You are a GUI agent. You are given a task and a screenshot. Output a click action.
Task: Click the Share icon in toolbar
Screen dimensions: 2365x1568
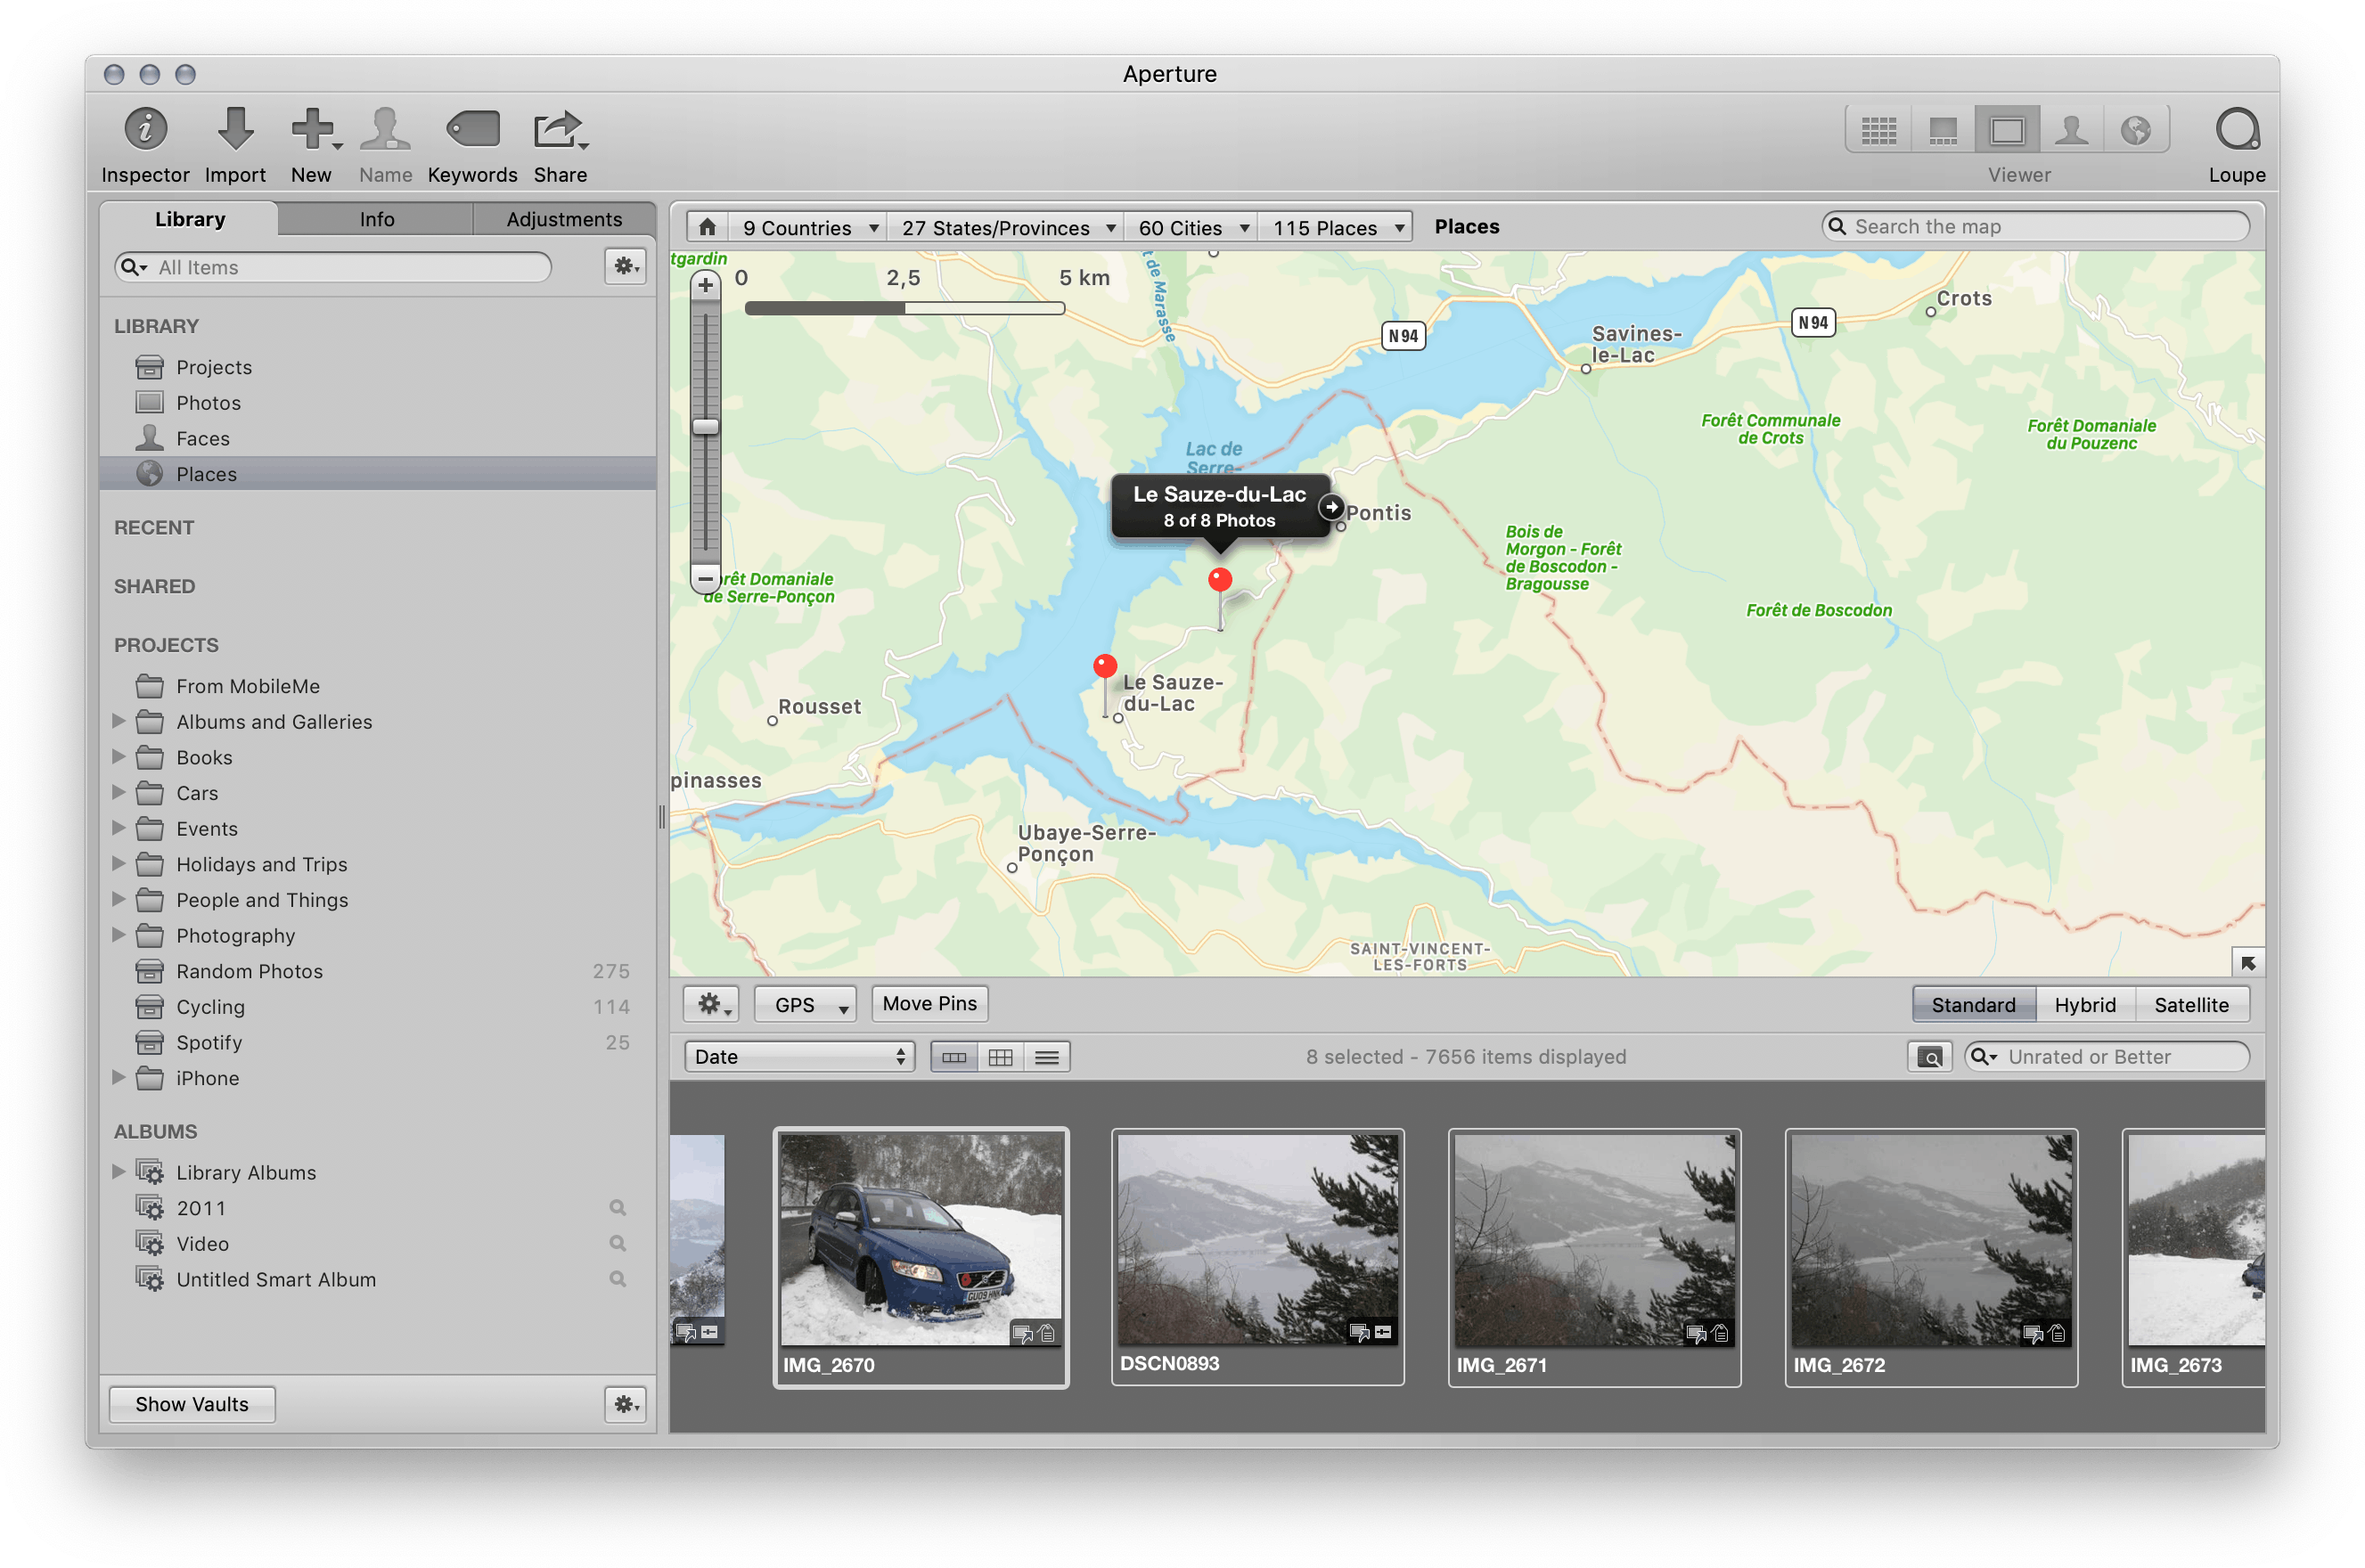(x=558, y=130)
